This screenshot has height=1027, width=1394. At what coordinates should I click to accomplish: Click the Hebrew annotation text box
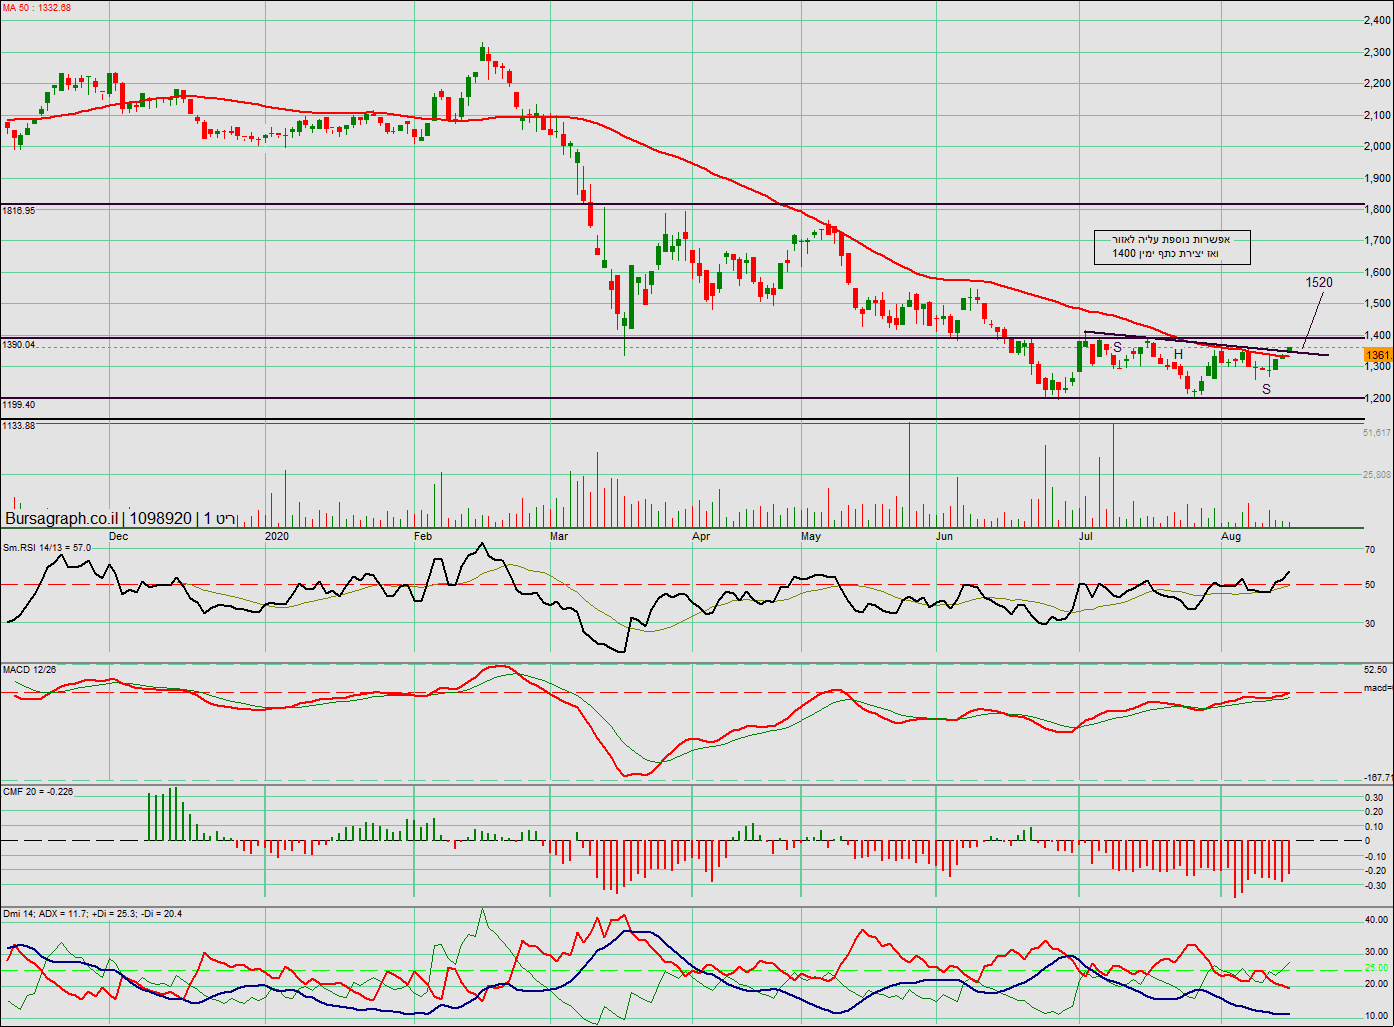tap(1172, 247)
